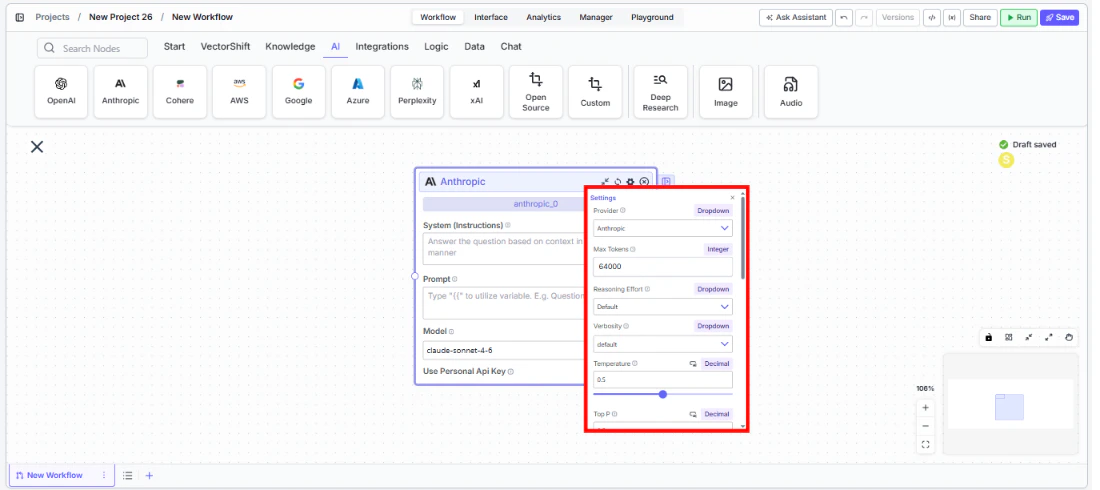Add the Anthropic node from palette
Screen dimensions: 1100x490
click(121, 92)
